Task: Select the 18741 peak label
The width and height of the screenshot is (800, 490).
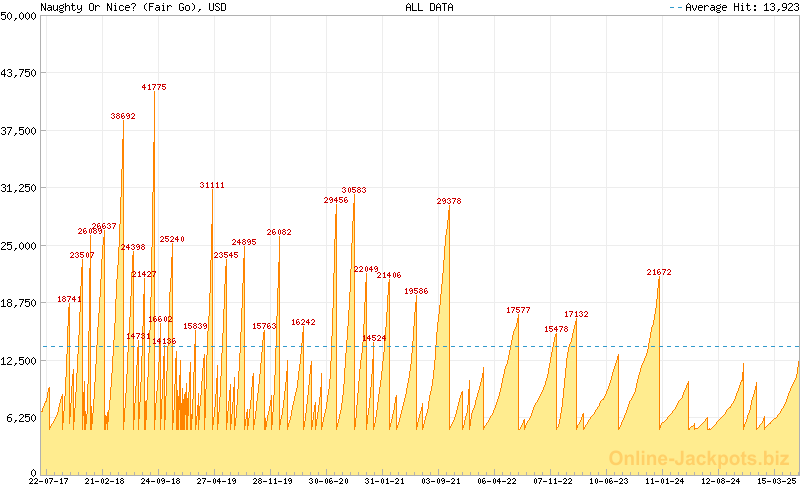Action: 69,299
